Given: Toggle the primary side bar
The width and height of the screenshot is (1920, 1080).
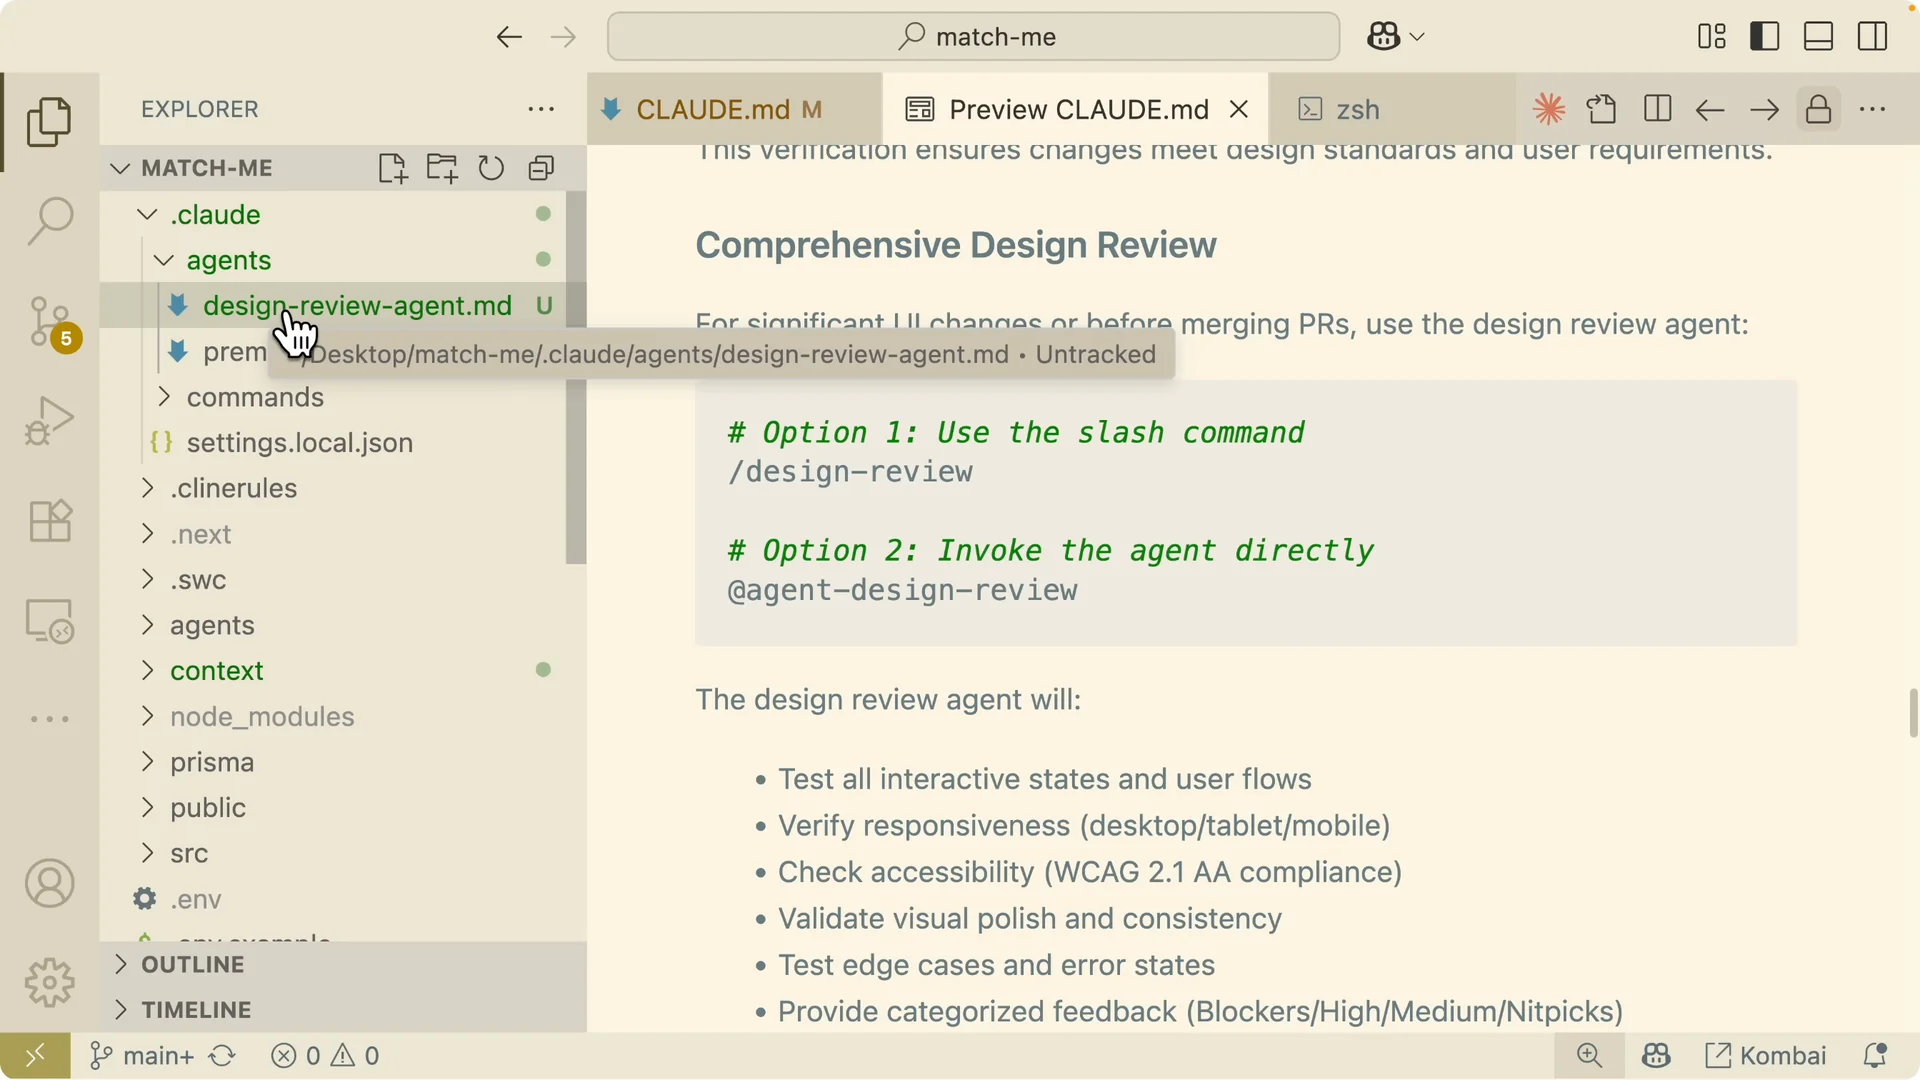Looking at the screenshot, I should (x=1765, y=37).
